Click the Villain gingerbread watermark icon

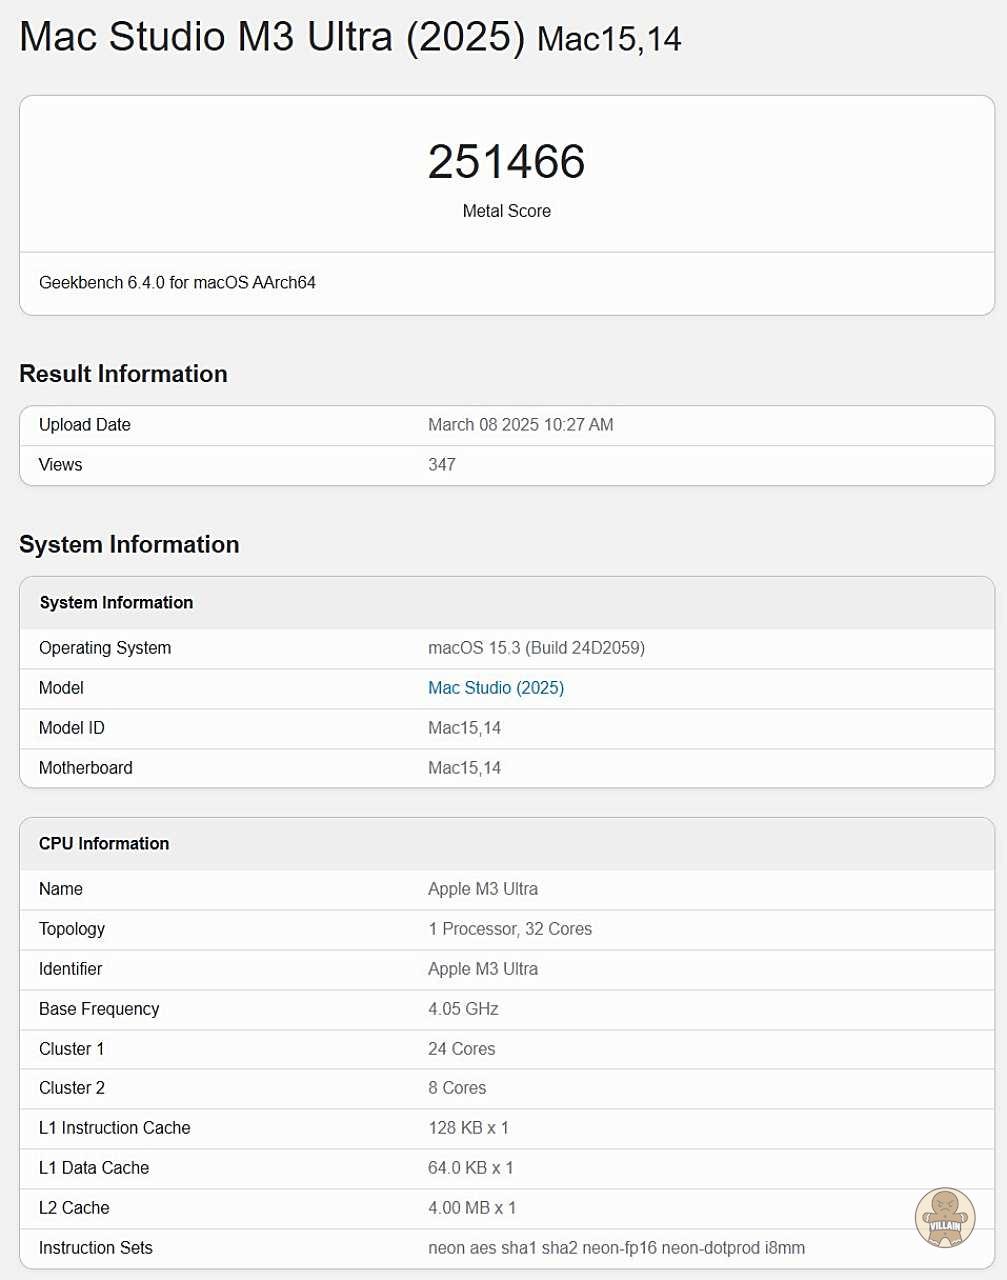click(944, 1217)
